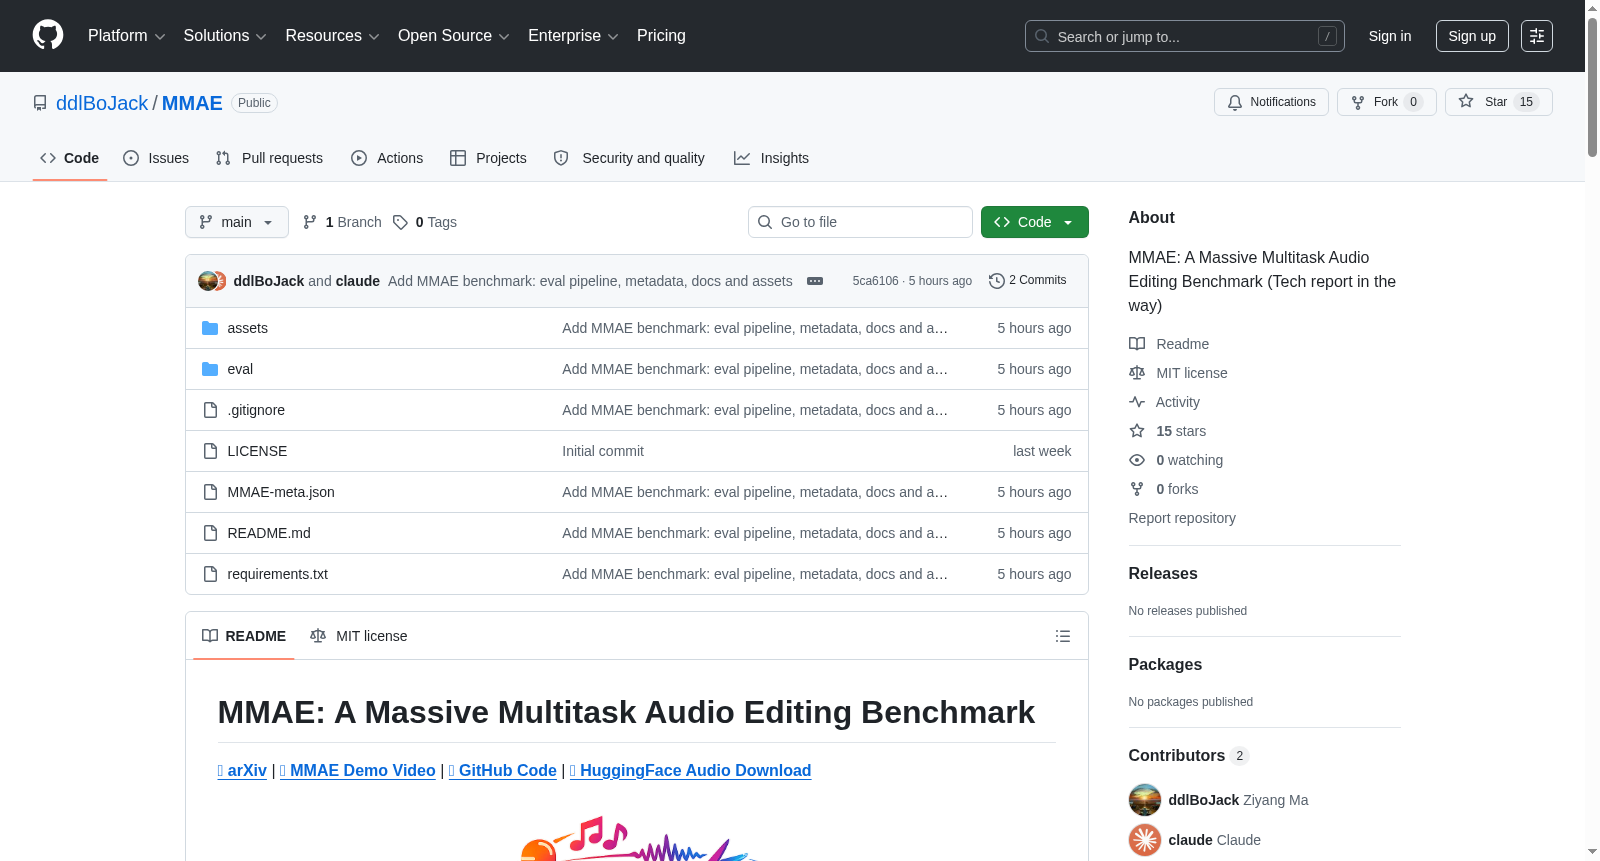1600x861 pixels.
Task: Open the HuggingFace Audio Download link
Action: click(690, 770)
